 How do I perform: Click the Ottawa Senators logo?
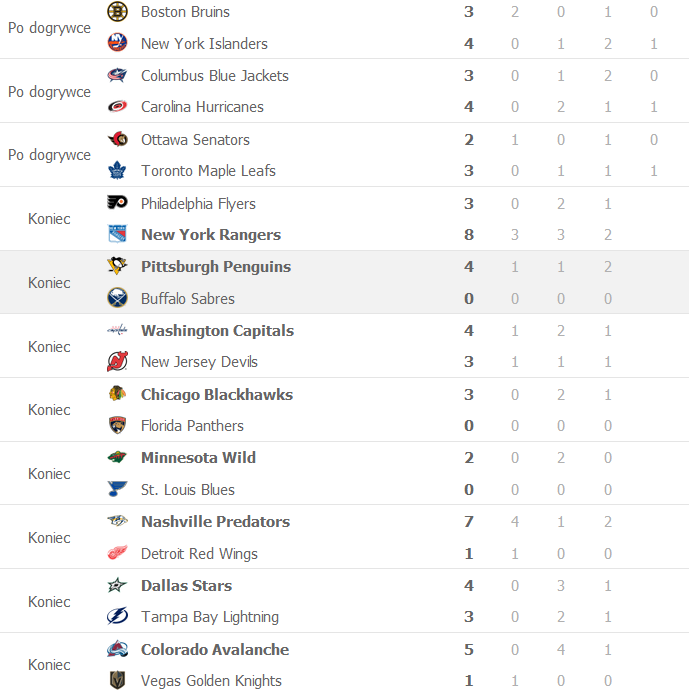(x=117, y=140)
